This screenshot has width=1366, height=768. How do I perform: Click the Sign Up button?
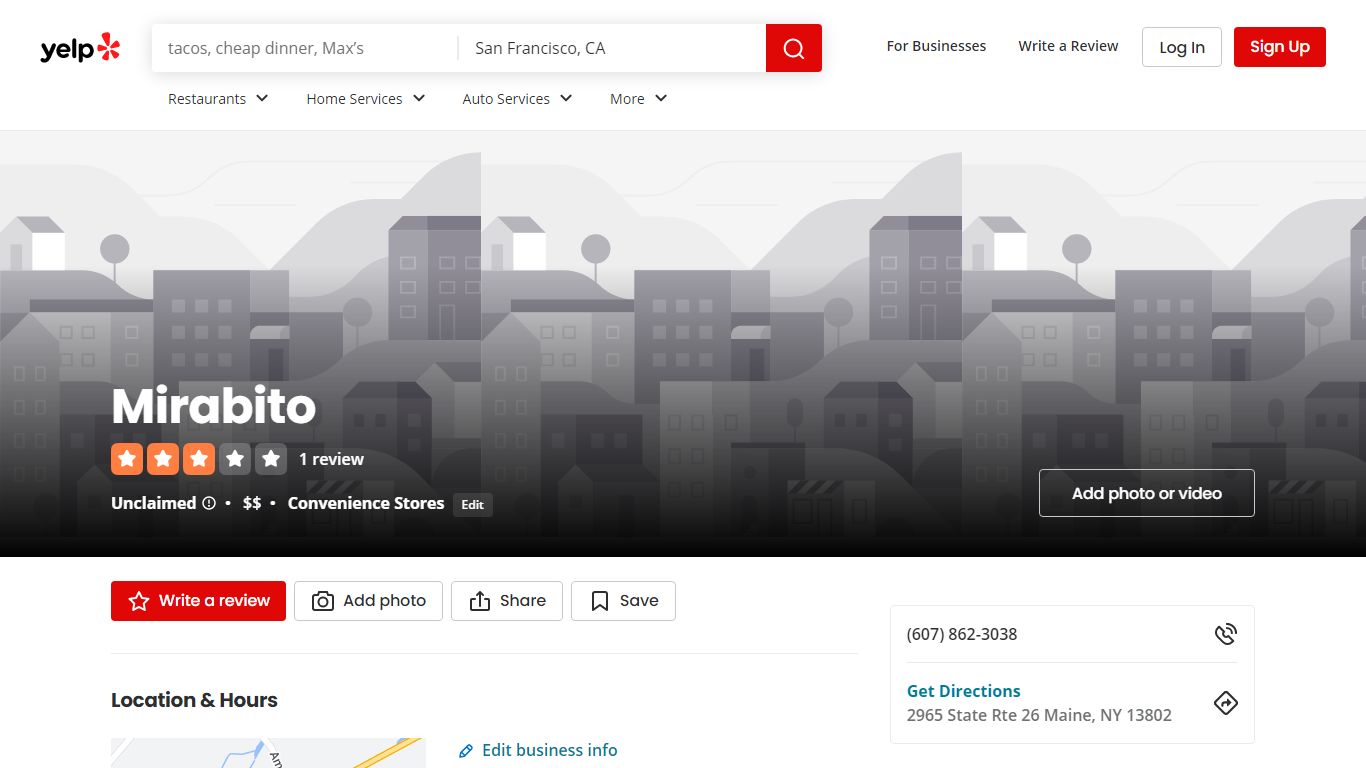click(1280, 47)
